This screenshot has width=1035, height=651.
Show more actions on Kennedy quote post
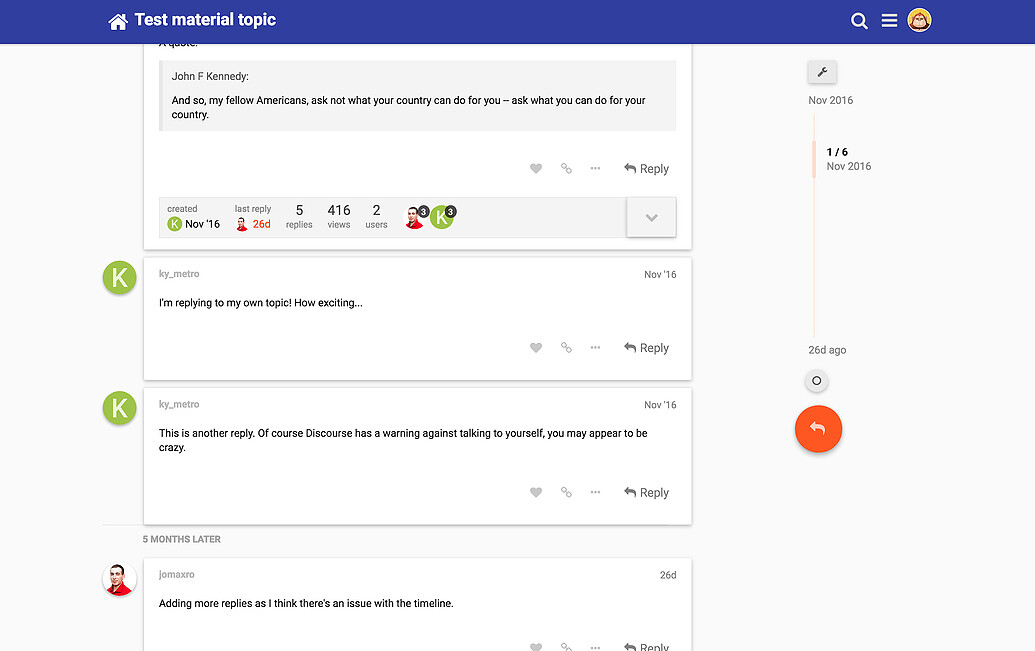pos(595,169)
